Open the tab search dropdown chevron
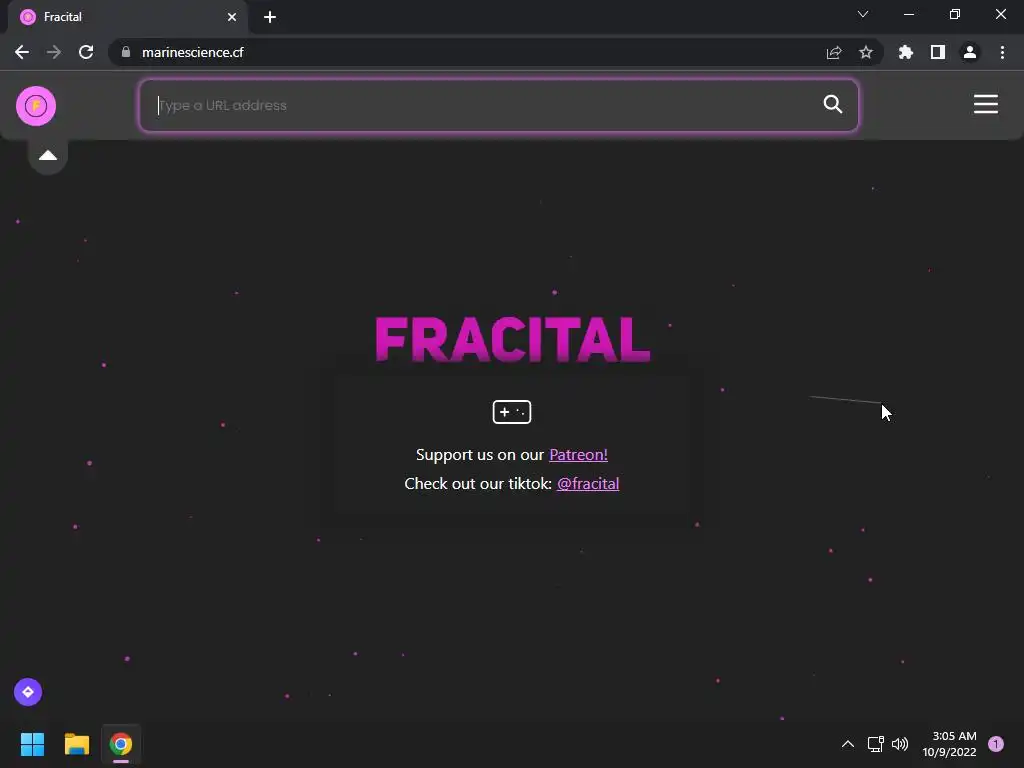This screenshot has height=768, width=1024. 863,14
